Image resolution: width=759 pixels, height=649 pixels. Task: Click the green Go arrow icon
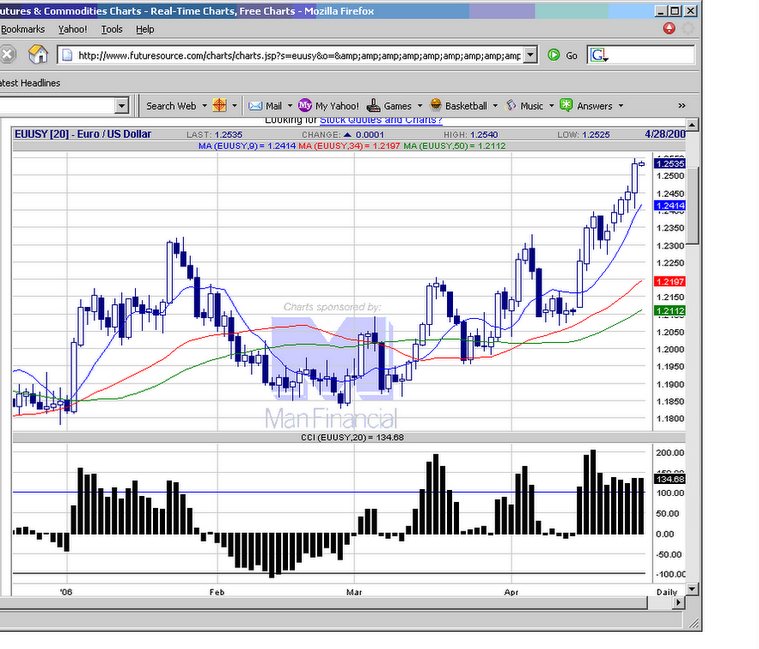[x=554, y=55]
